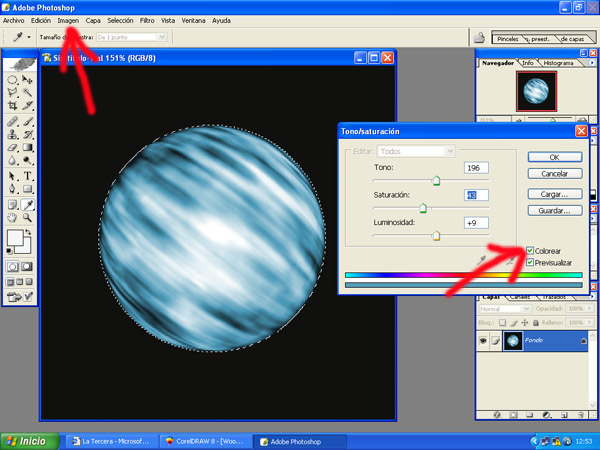Select the Clone Stamp tool

[12, 135]
